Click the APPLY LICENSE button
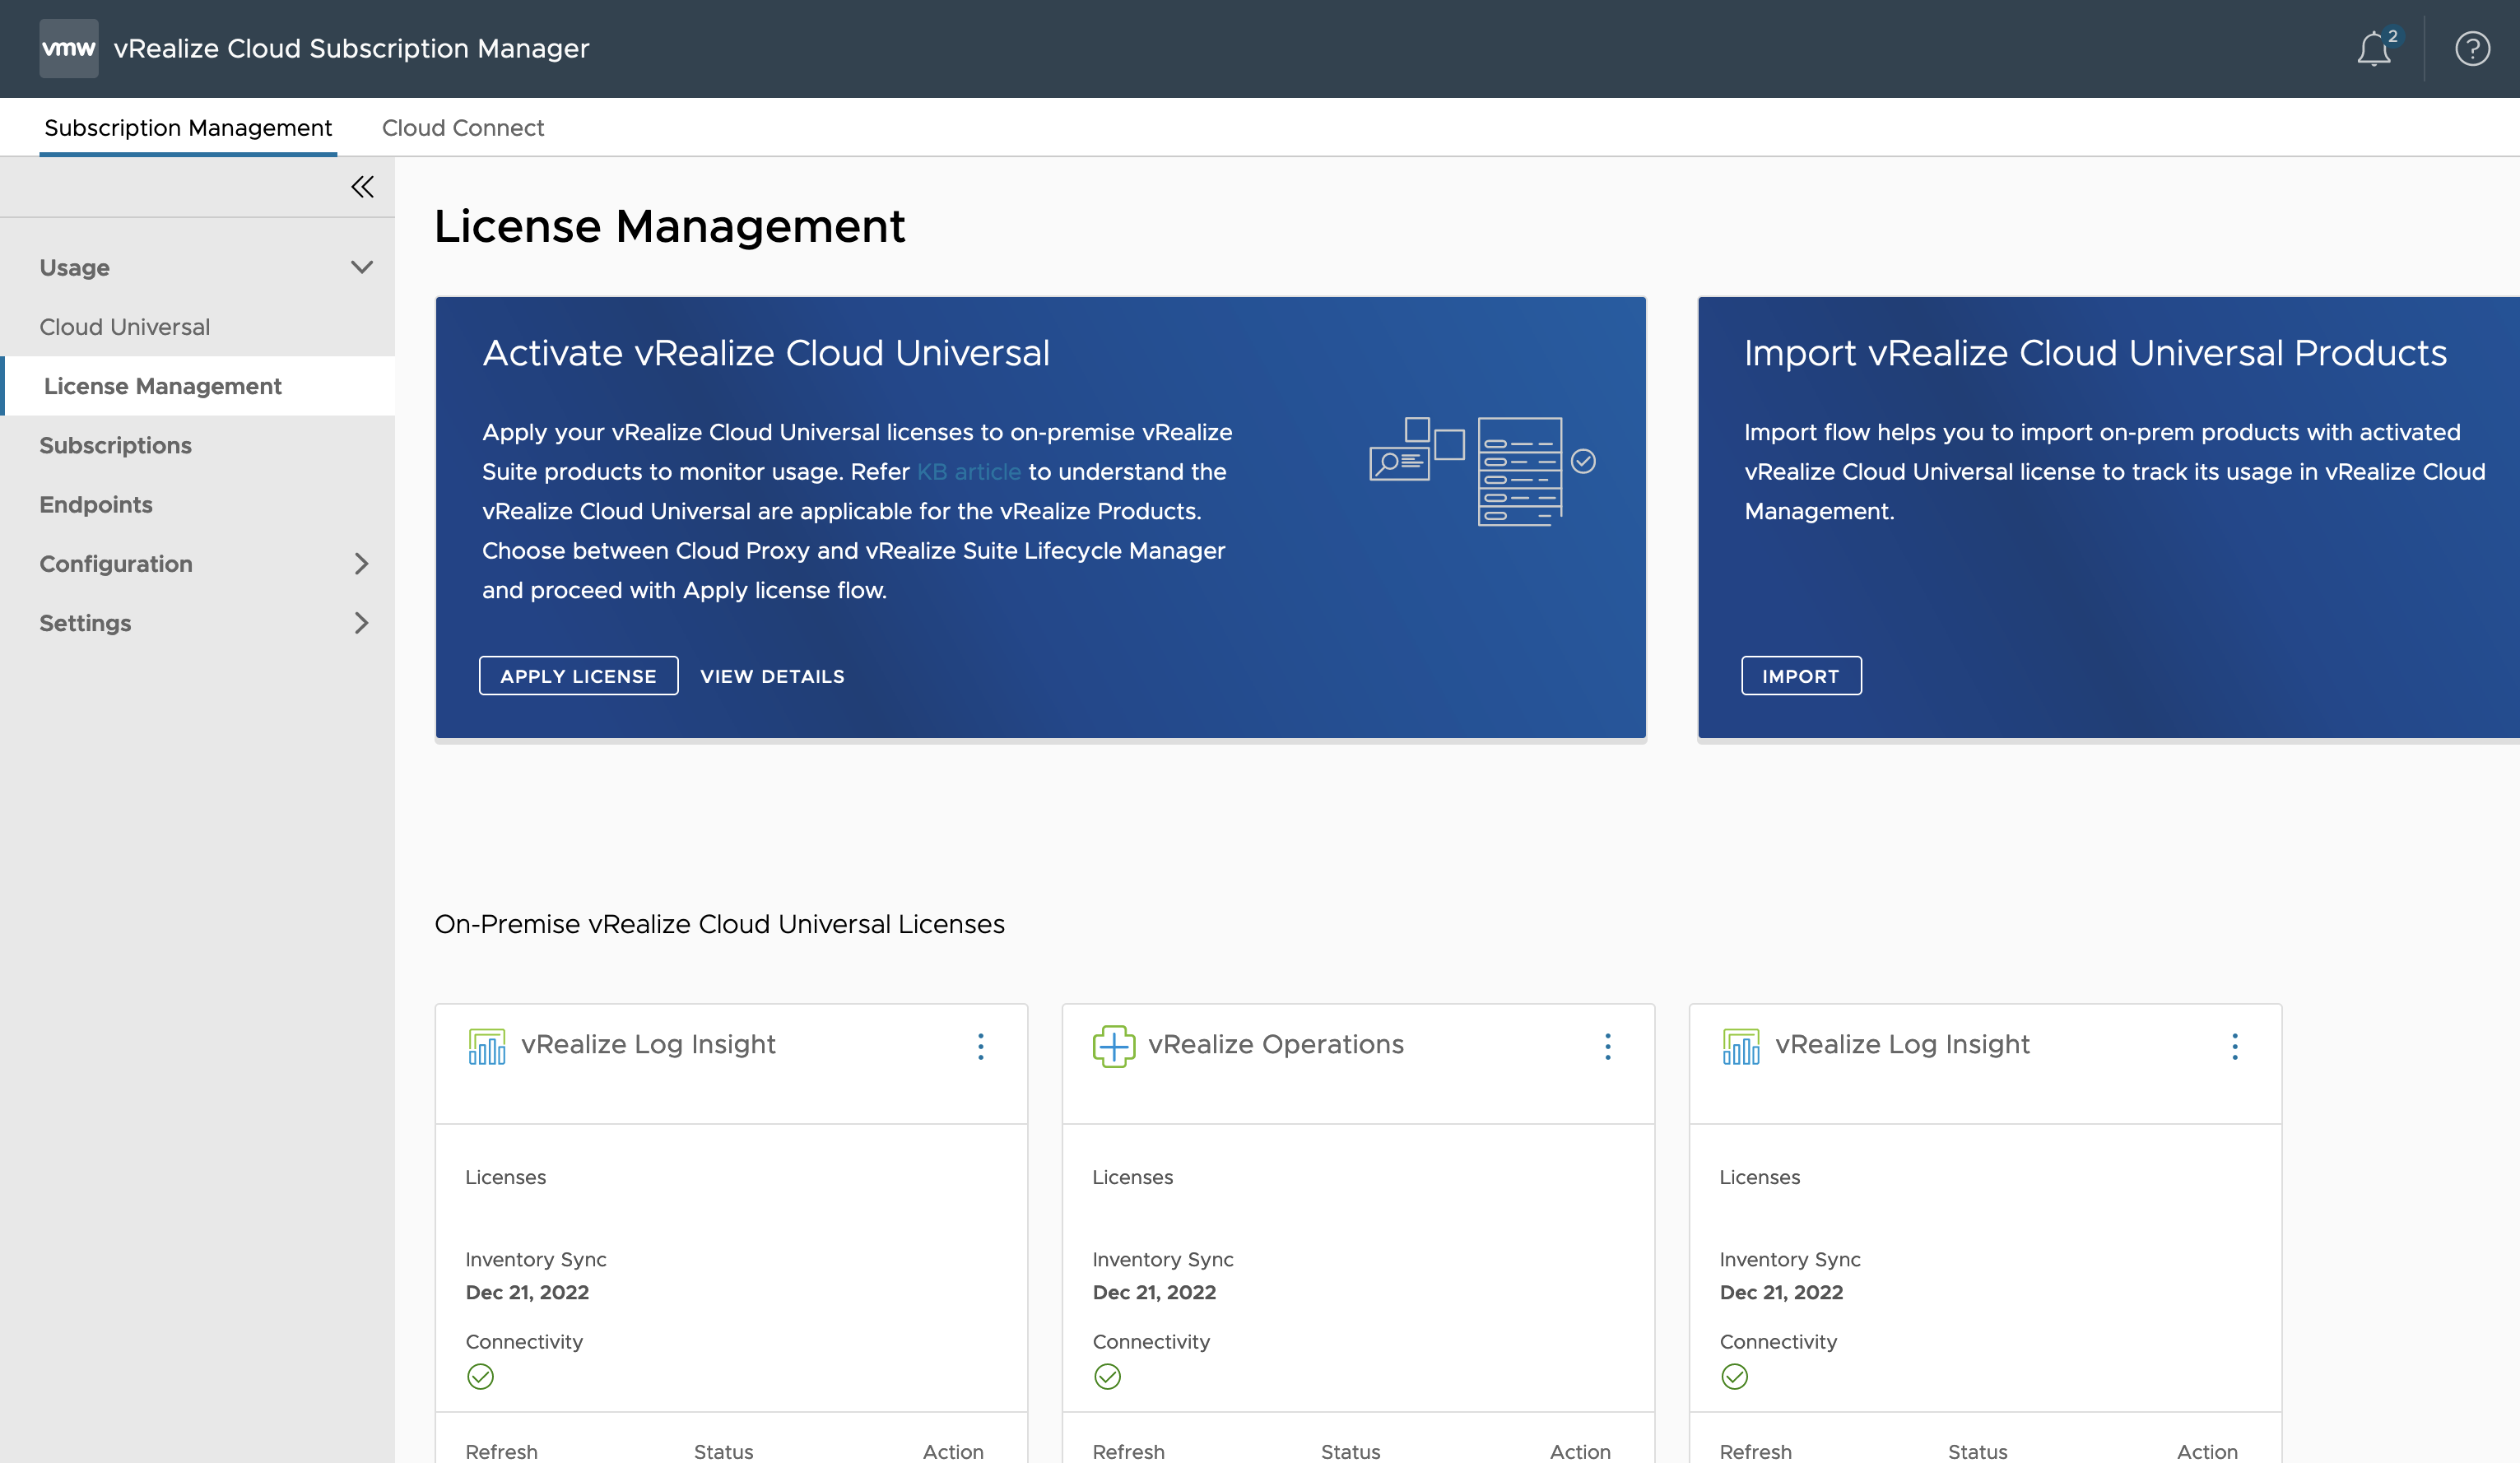This screenshot has width=2520, height=1463. tap(578, 676)
